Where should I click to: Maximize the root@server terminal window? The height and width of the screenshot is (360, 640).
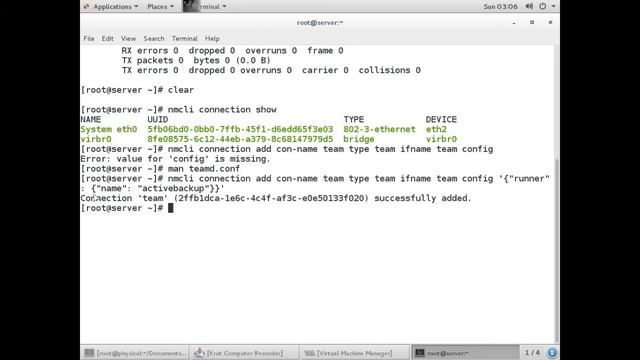(x=532, y=22)
